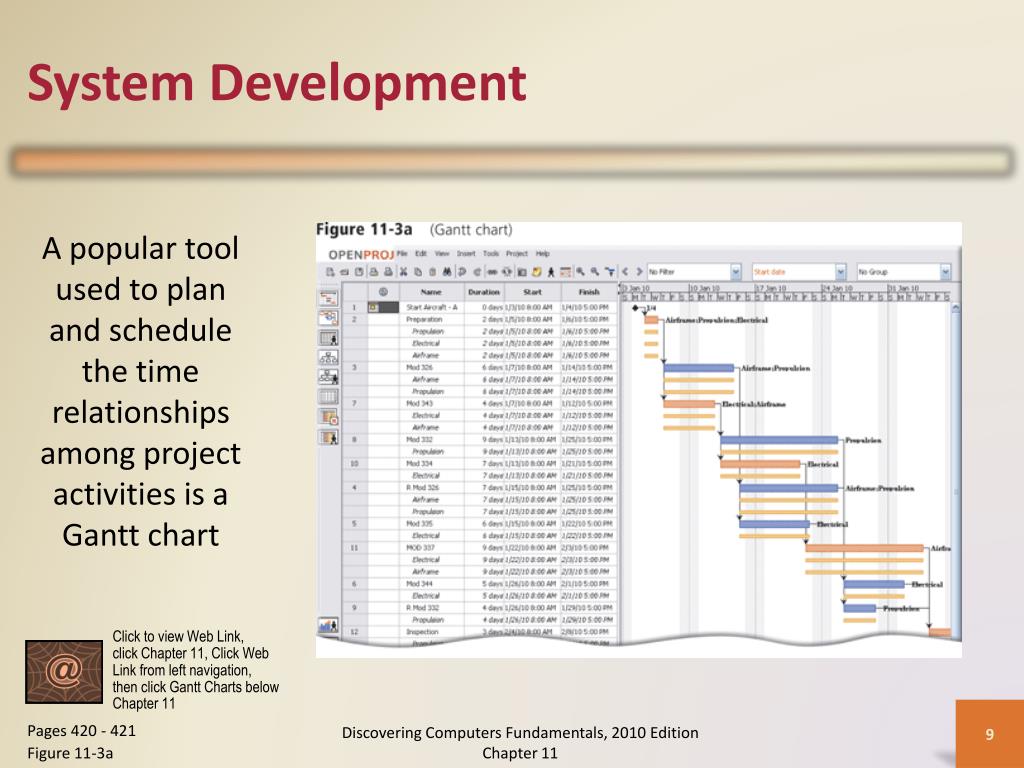
Task: Open the Insert menu
Action: tap(466, 253)
